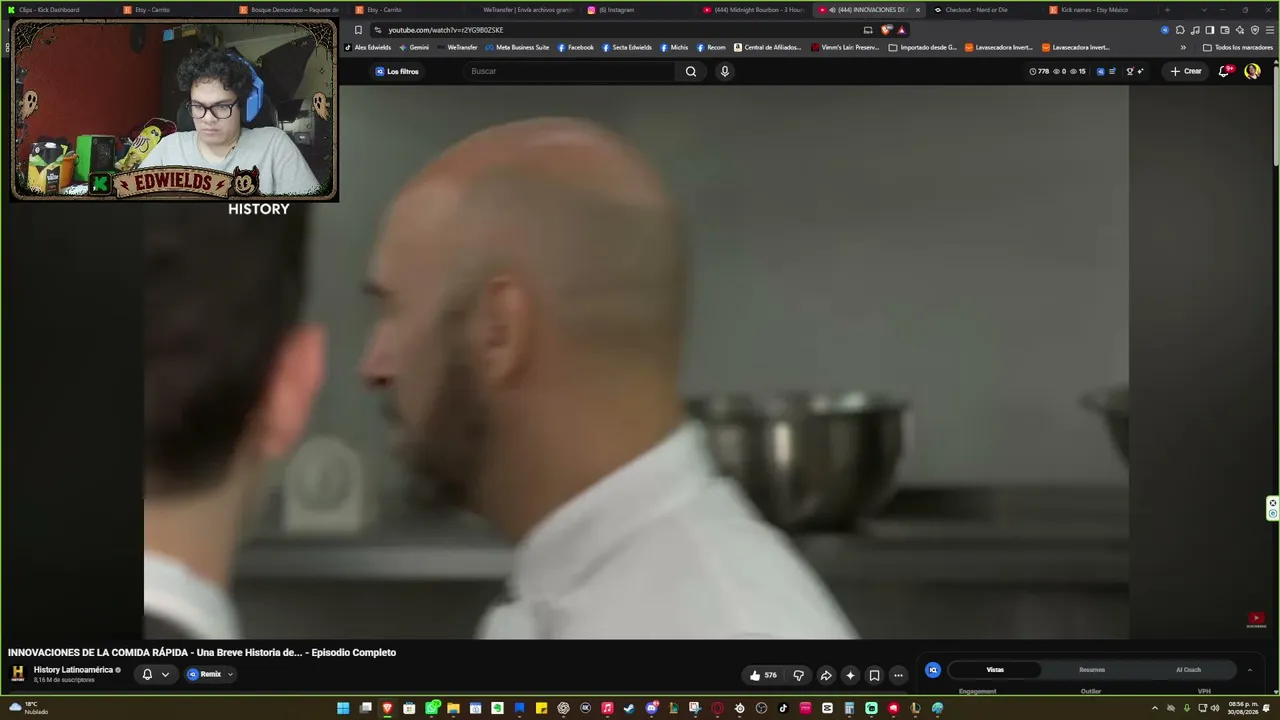Open the browser hamburger menu
The height and width of the screenshot is (720, 1280).
click(x=1270, y=30)
